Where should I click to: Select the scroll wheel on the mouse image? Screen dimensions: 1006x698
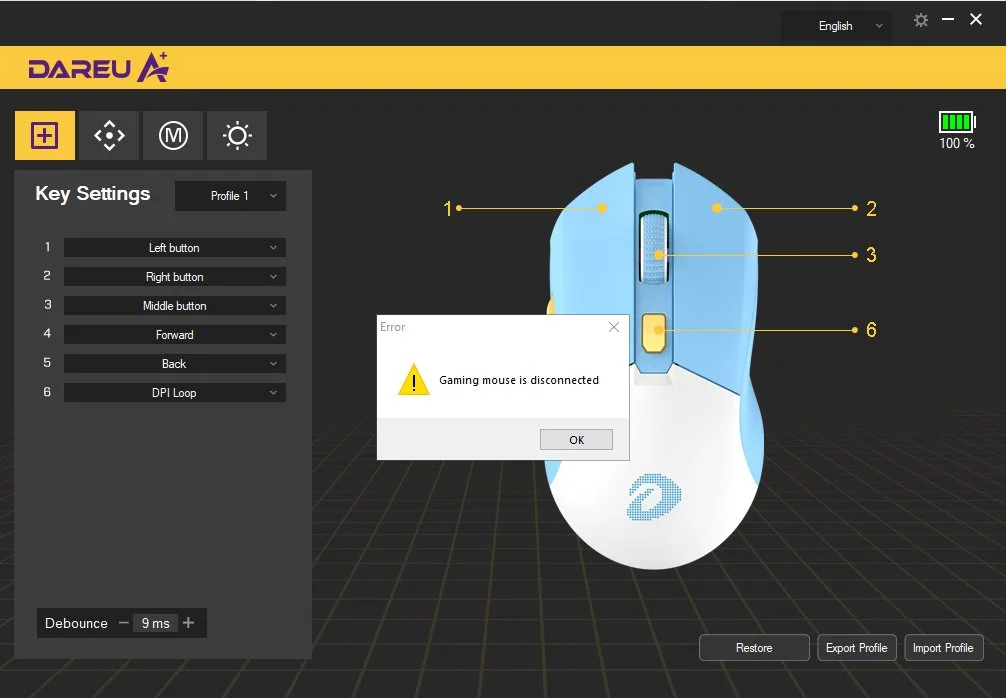point(654,248)
